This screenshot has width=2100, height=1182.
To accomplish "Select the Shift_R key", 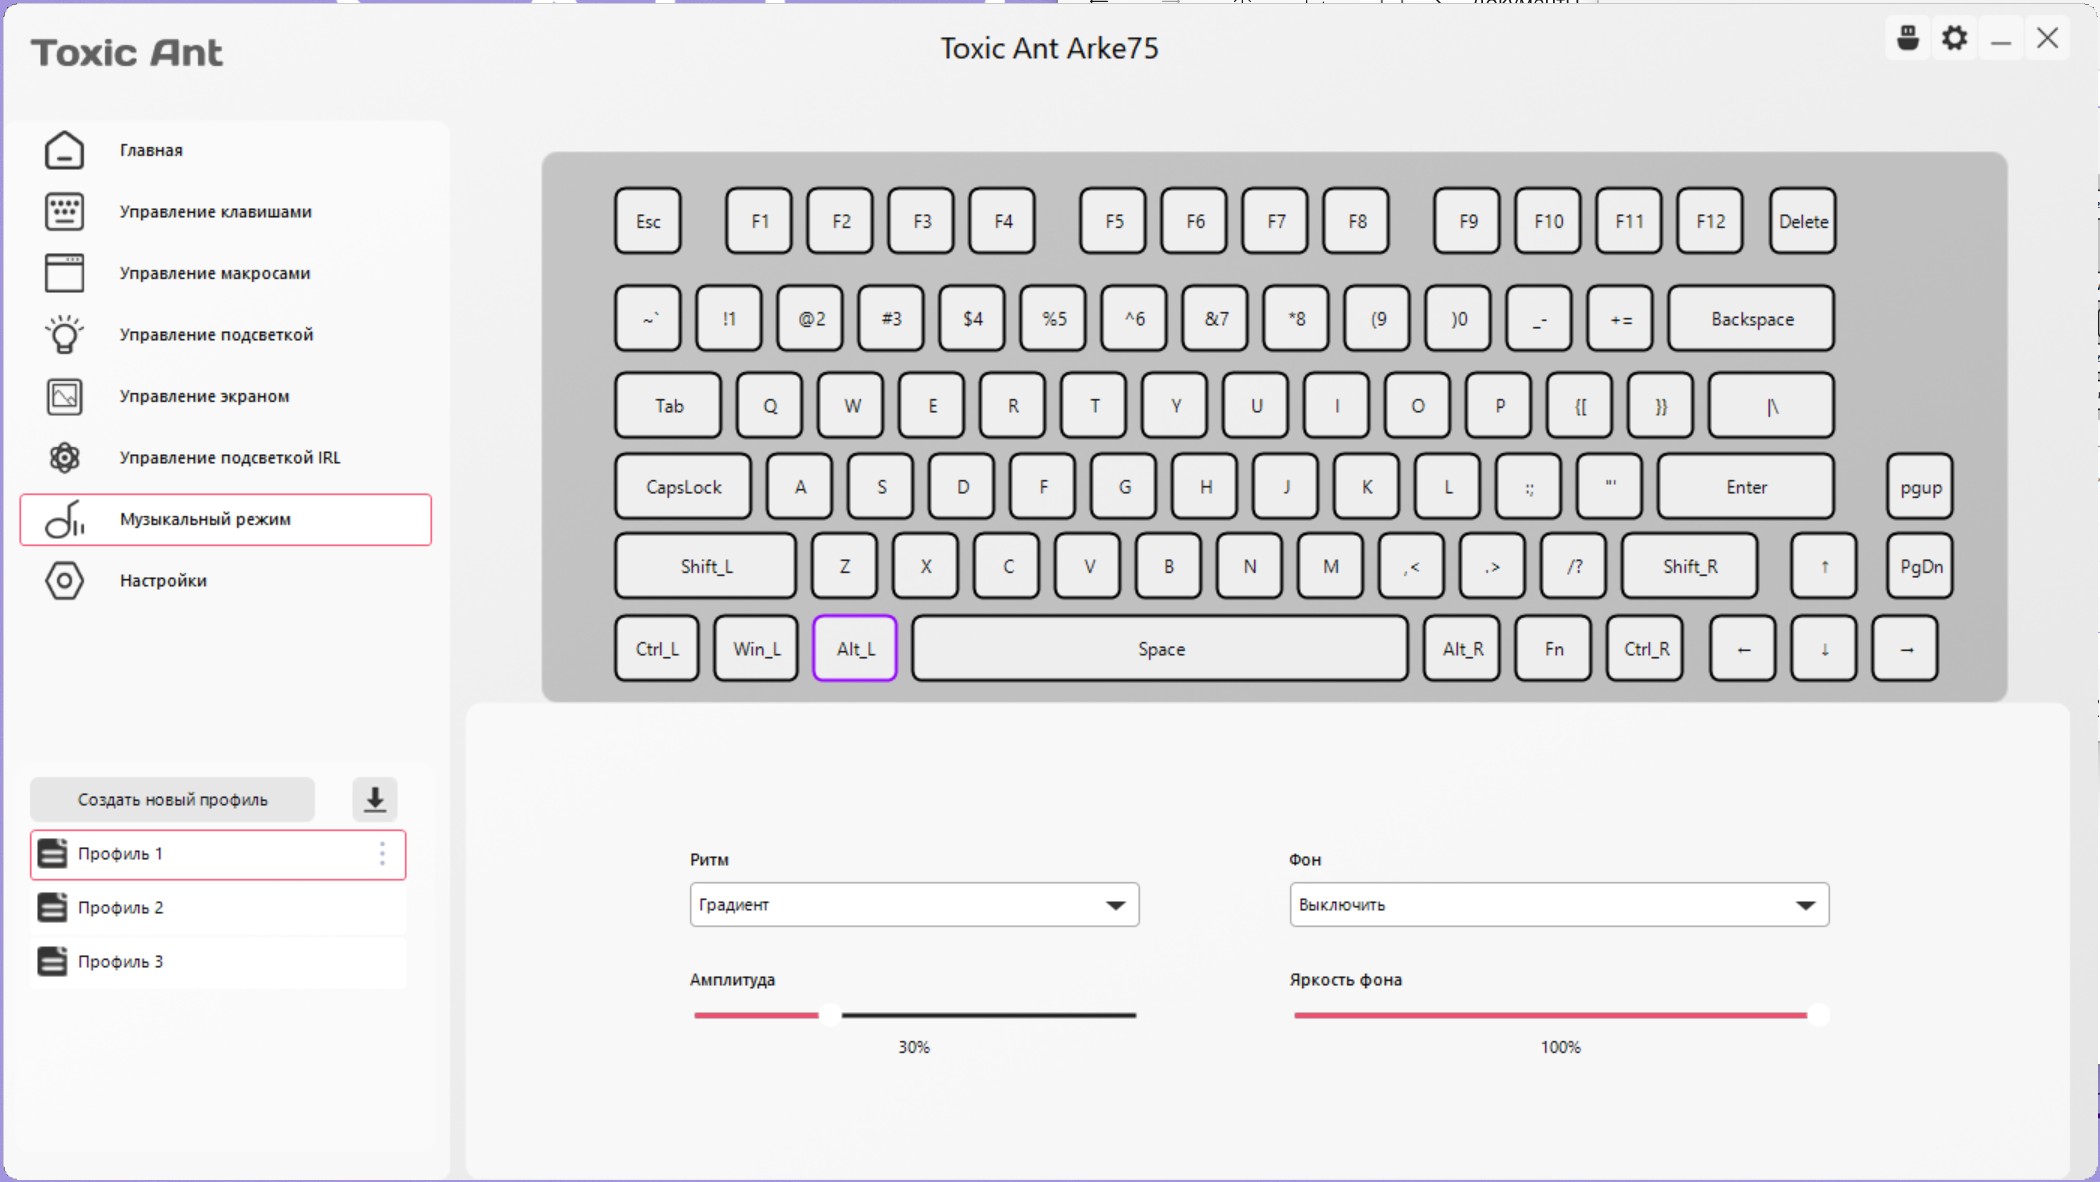I will (1690, 567).
